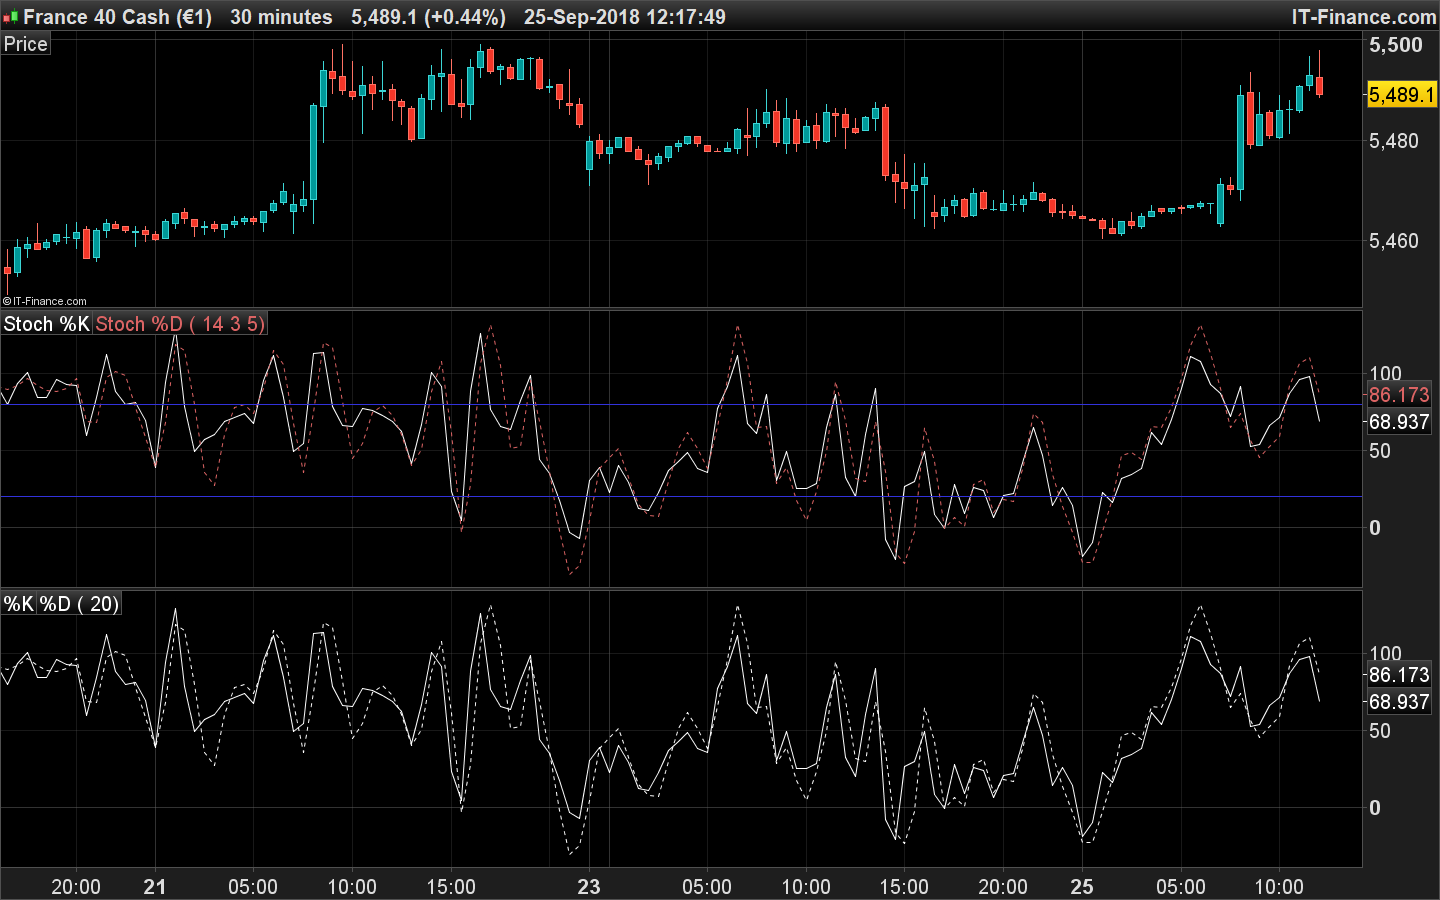The width and height of the screenshot is (1440, 900).
Task: Click the 25-Sep-2018 12:17:49 timestamp
Action: pyautogui.click(x=625, y=17)
